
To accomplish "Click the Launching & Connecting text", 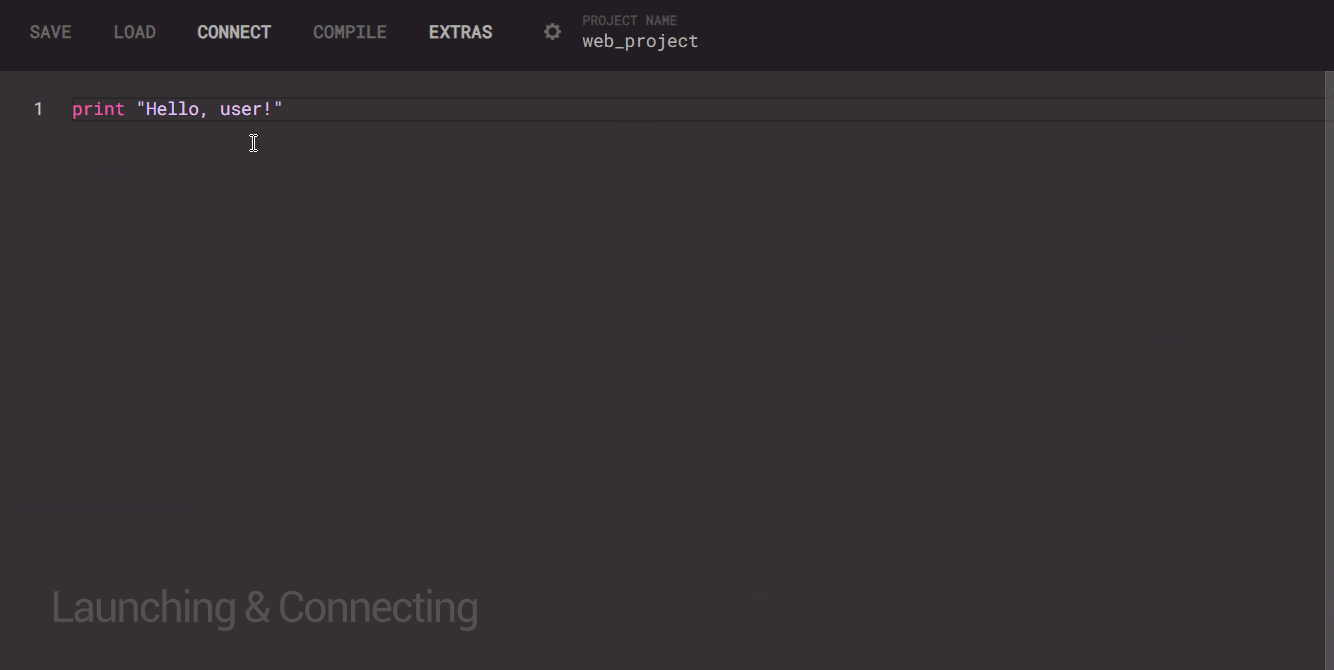I will pyautogui.click(x=265, y=606).
